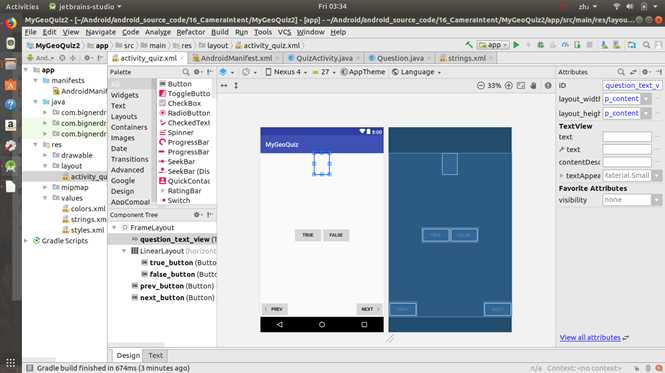This screenshot has width=665, height=373.
Task: Zoom out the design preview
Action: coord(480,85)
